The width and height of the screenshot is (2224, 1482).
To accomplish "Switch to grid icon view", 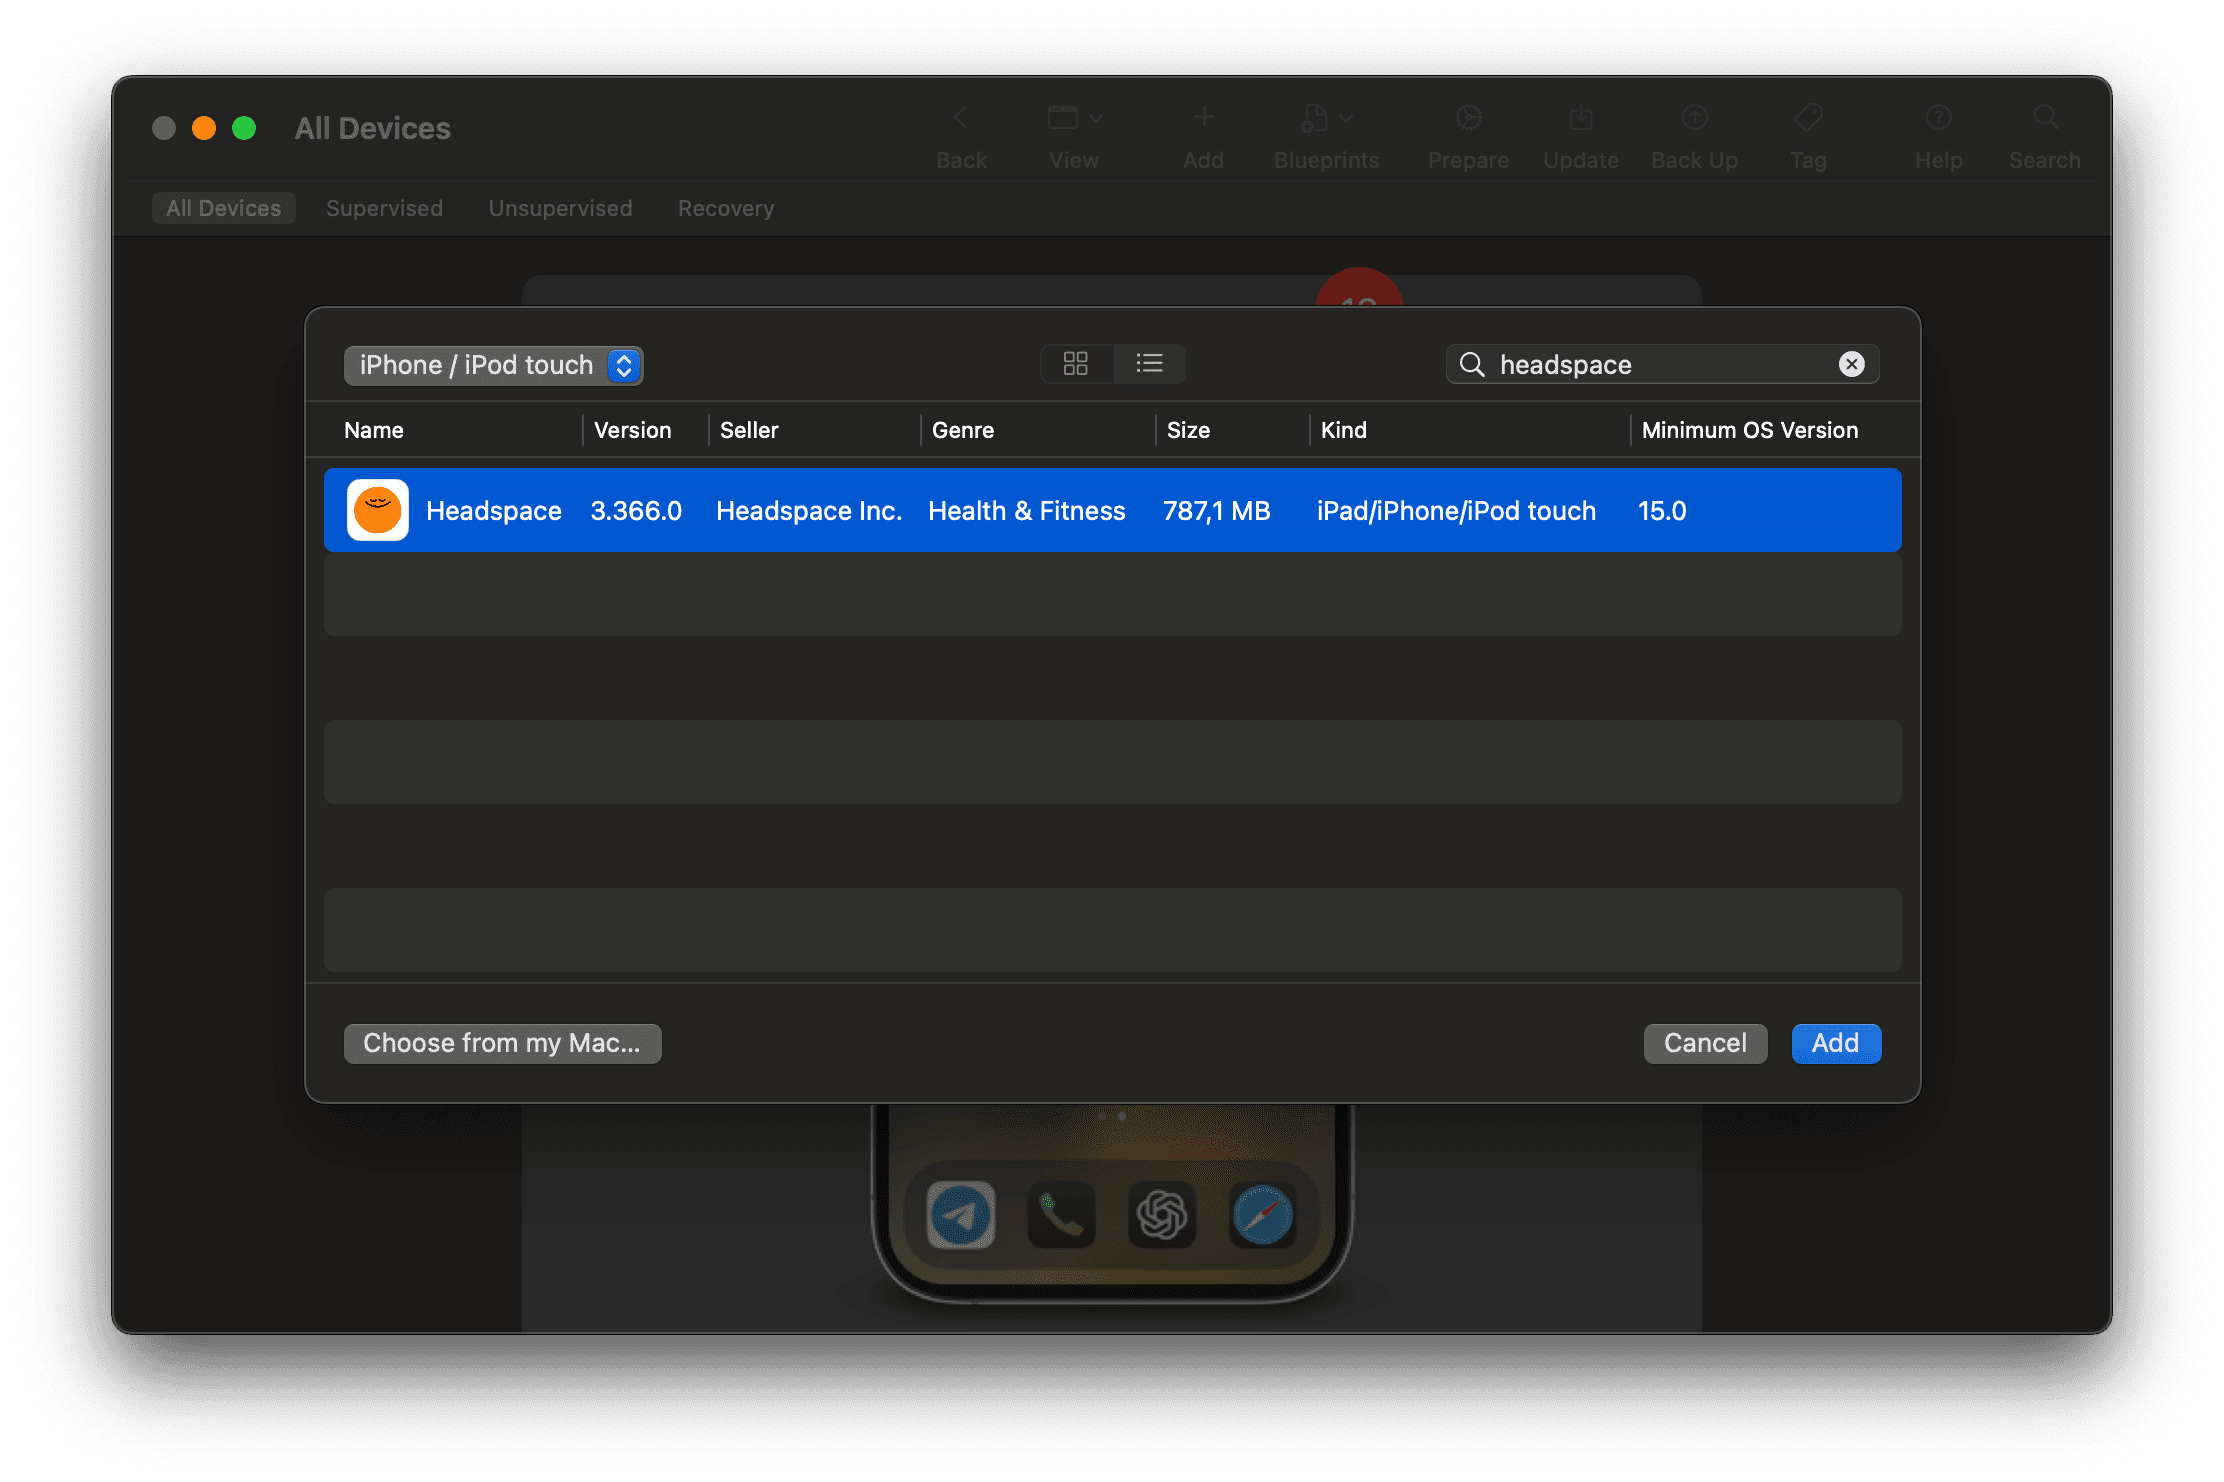I will click(1076, 364).
